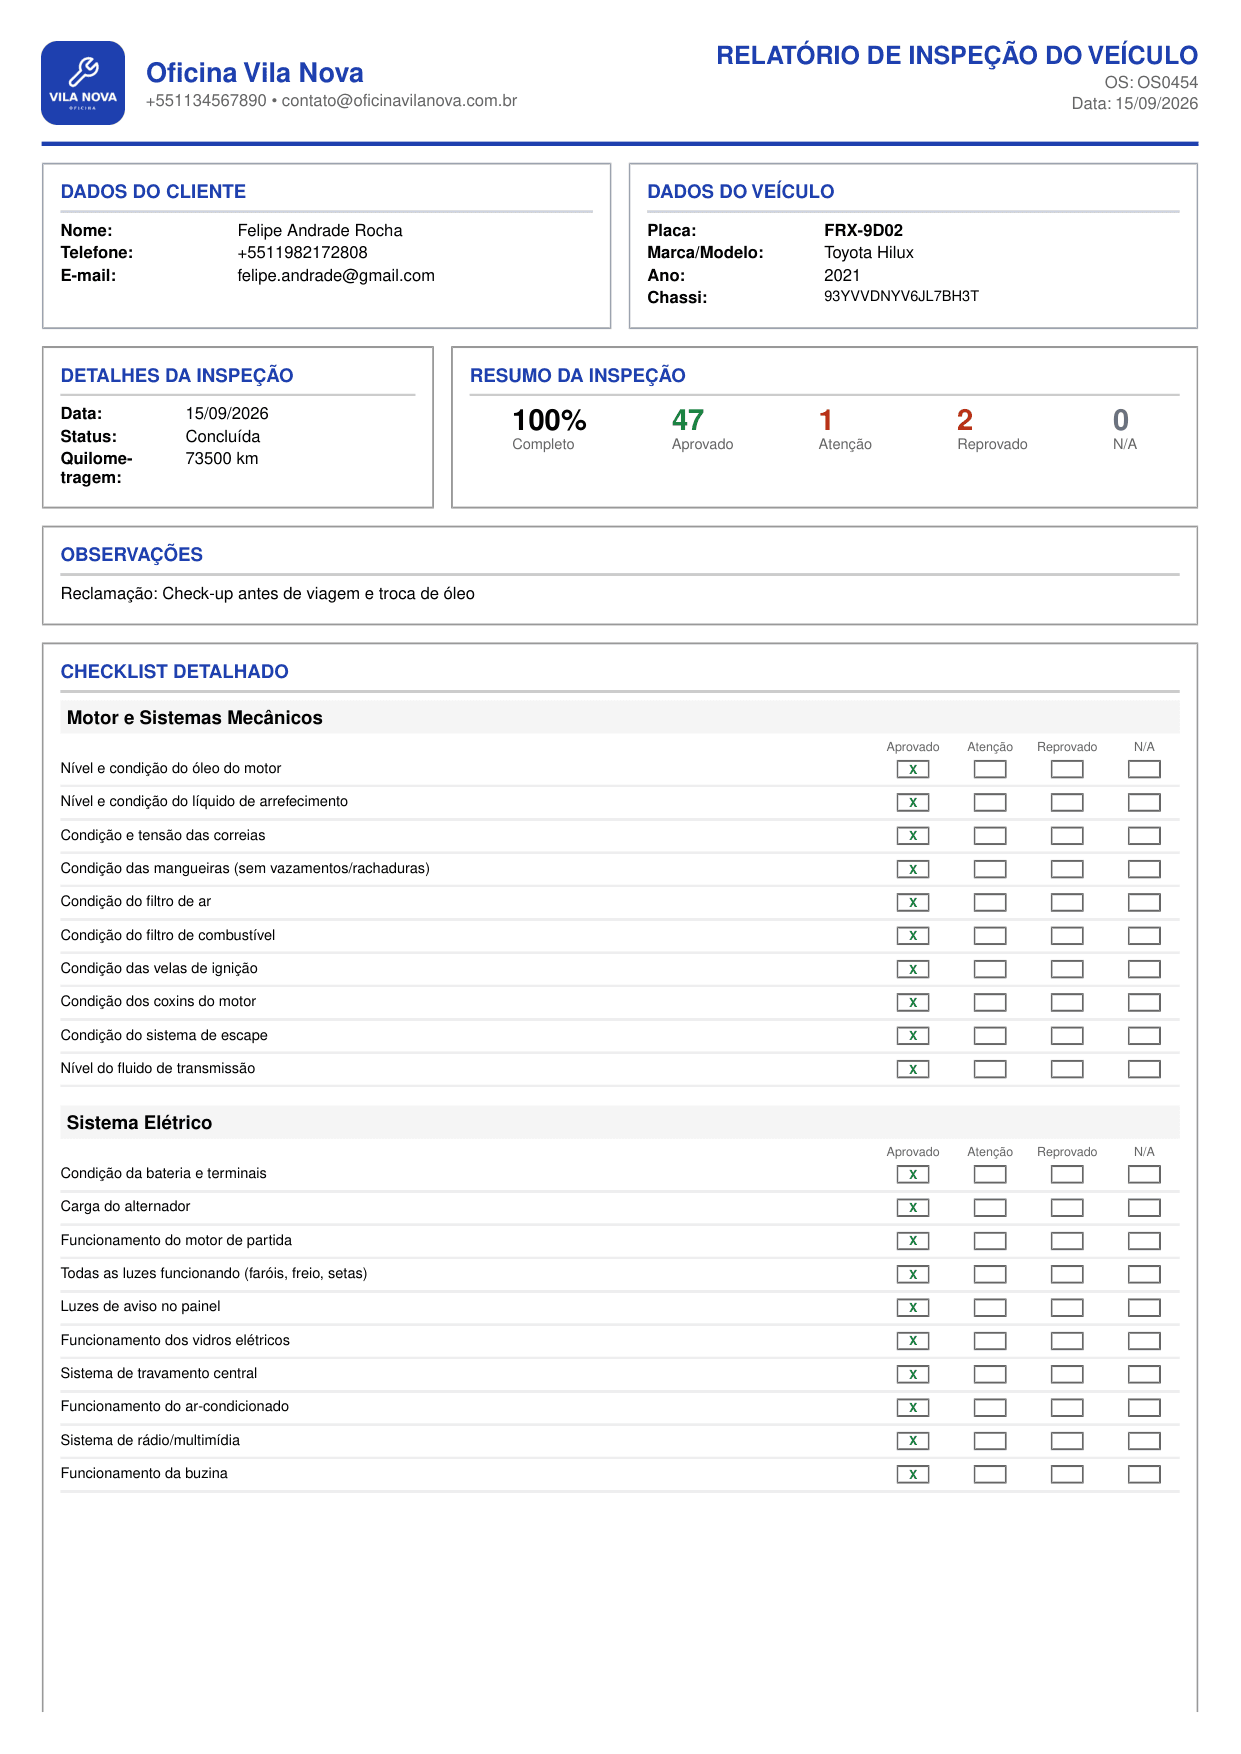Mark Reprovado for spark plugs row
This screenshot has height=1754, width=1241.
[1067, 969]
